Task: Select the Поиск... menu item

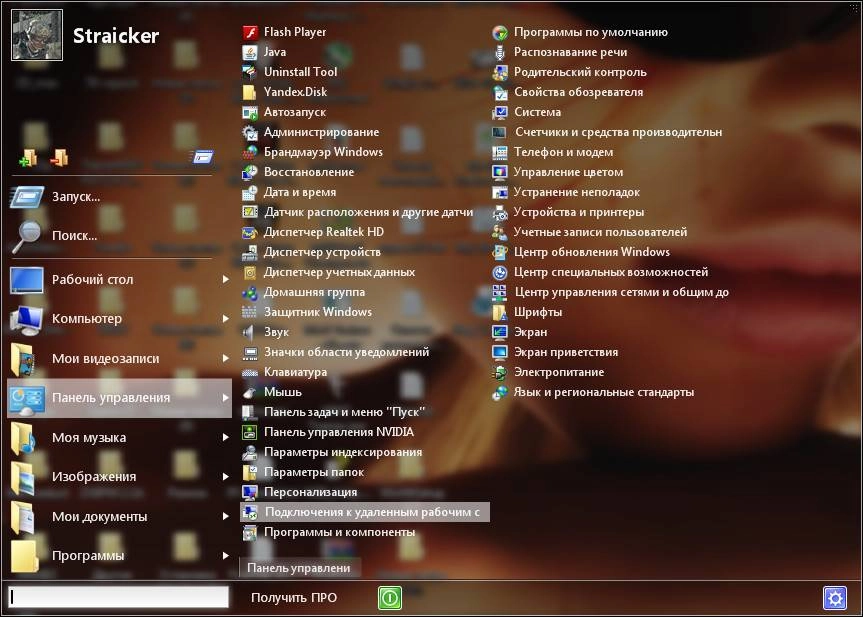Action: 119,236
